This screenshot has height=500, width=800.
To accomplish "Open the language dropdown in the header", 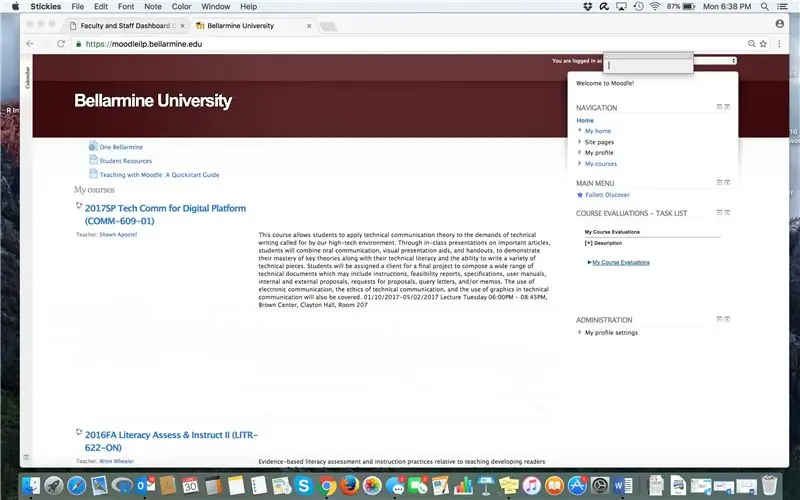I will click(715, 61).
